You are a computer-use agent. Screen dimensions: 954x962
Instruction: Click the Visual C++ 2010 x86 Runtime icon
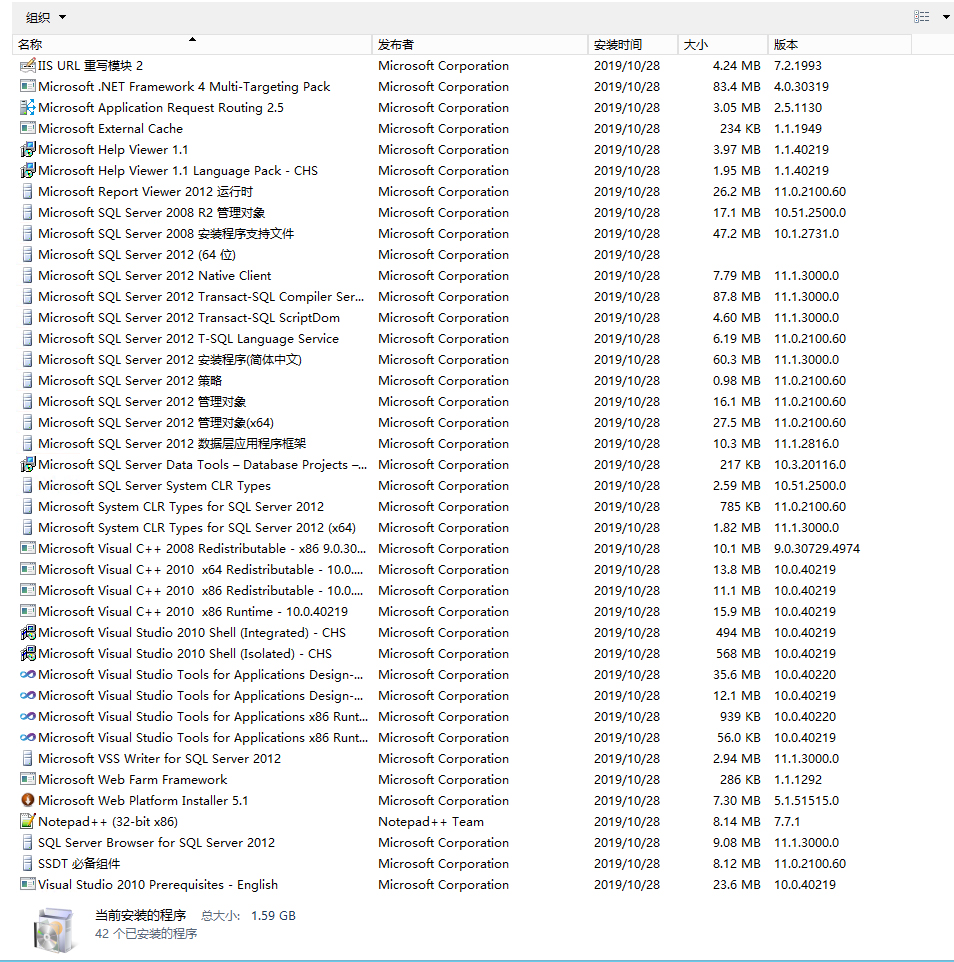click(x=28, y=611)
